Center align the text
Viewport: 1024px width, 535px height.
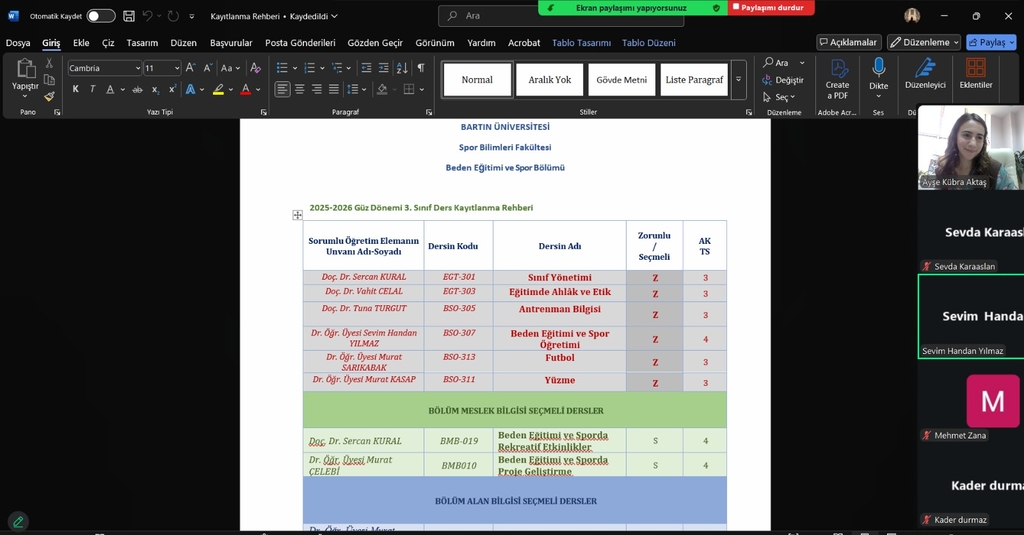[300, 89]
